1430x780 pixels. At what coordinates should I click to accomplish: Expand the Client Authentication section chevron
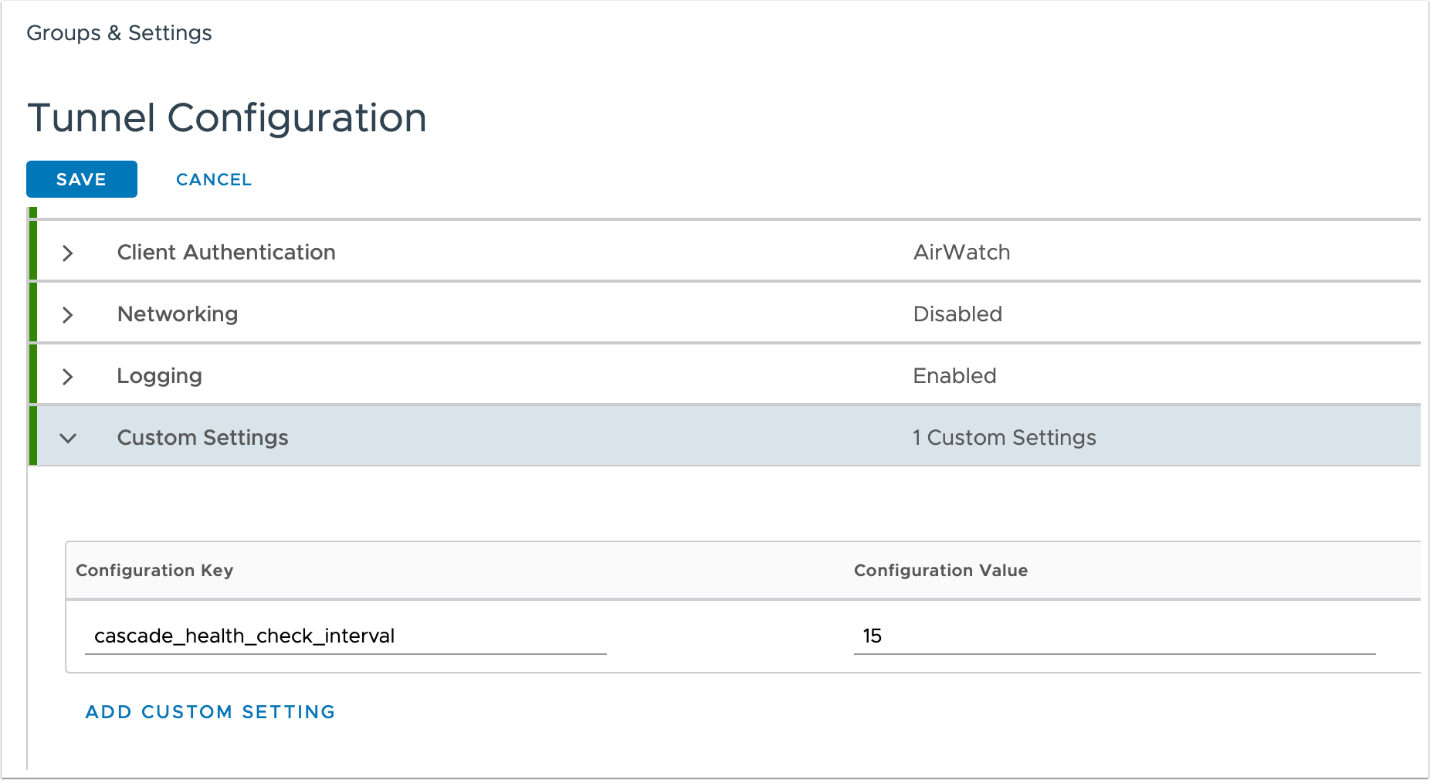(x=67, y=252)
